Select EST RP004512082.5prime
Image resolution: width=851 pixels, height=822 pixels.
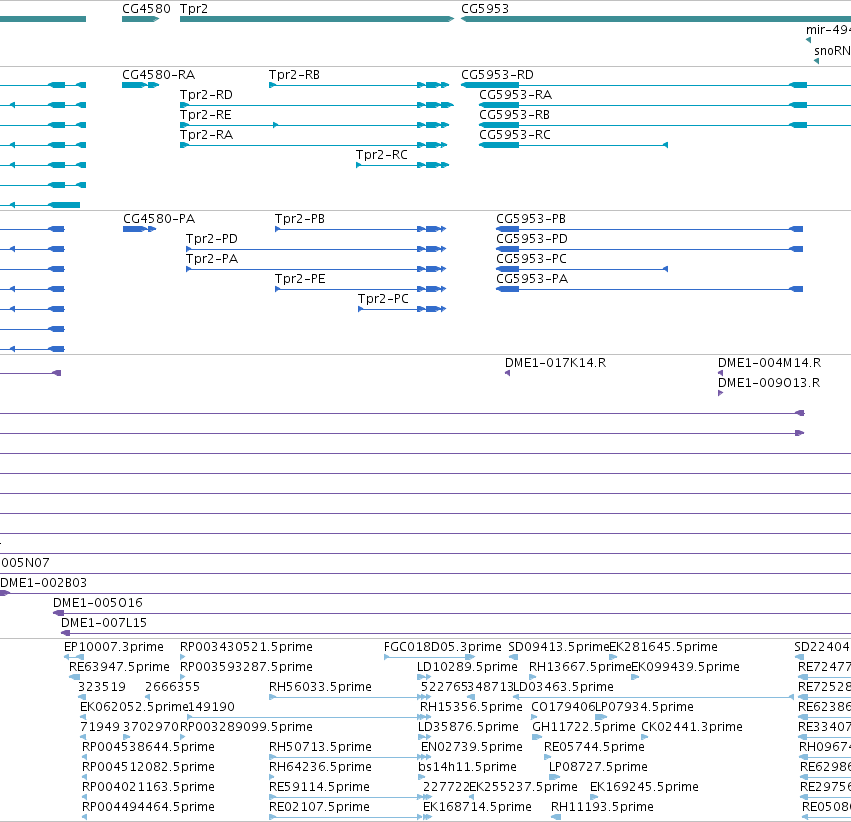(x=148, y=768)
